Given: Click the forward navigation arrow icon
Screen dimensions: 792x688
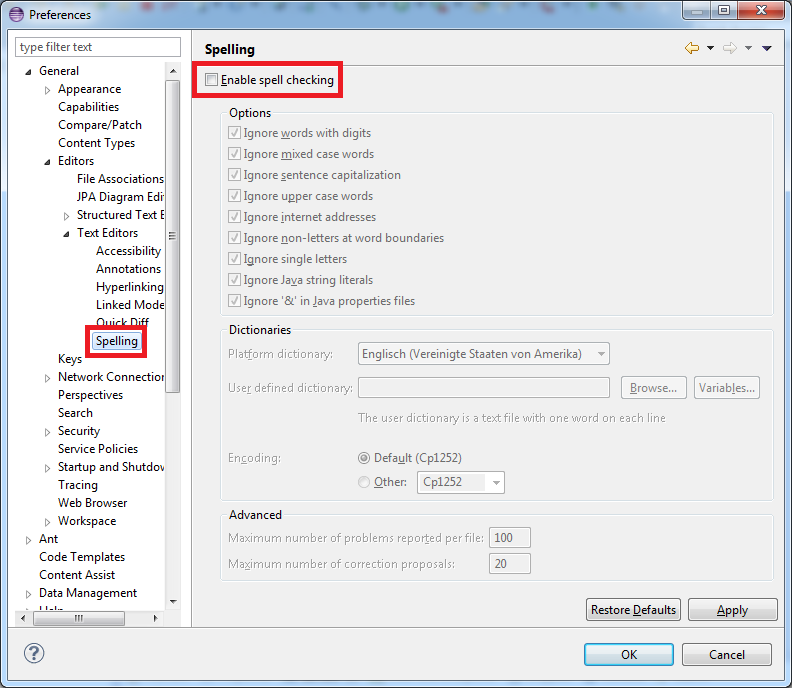Looking at the screenshot, I should [730, 48].
